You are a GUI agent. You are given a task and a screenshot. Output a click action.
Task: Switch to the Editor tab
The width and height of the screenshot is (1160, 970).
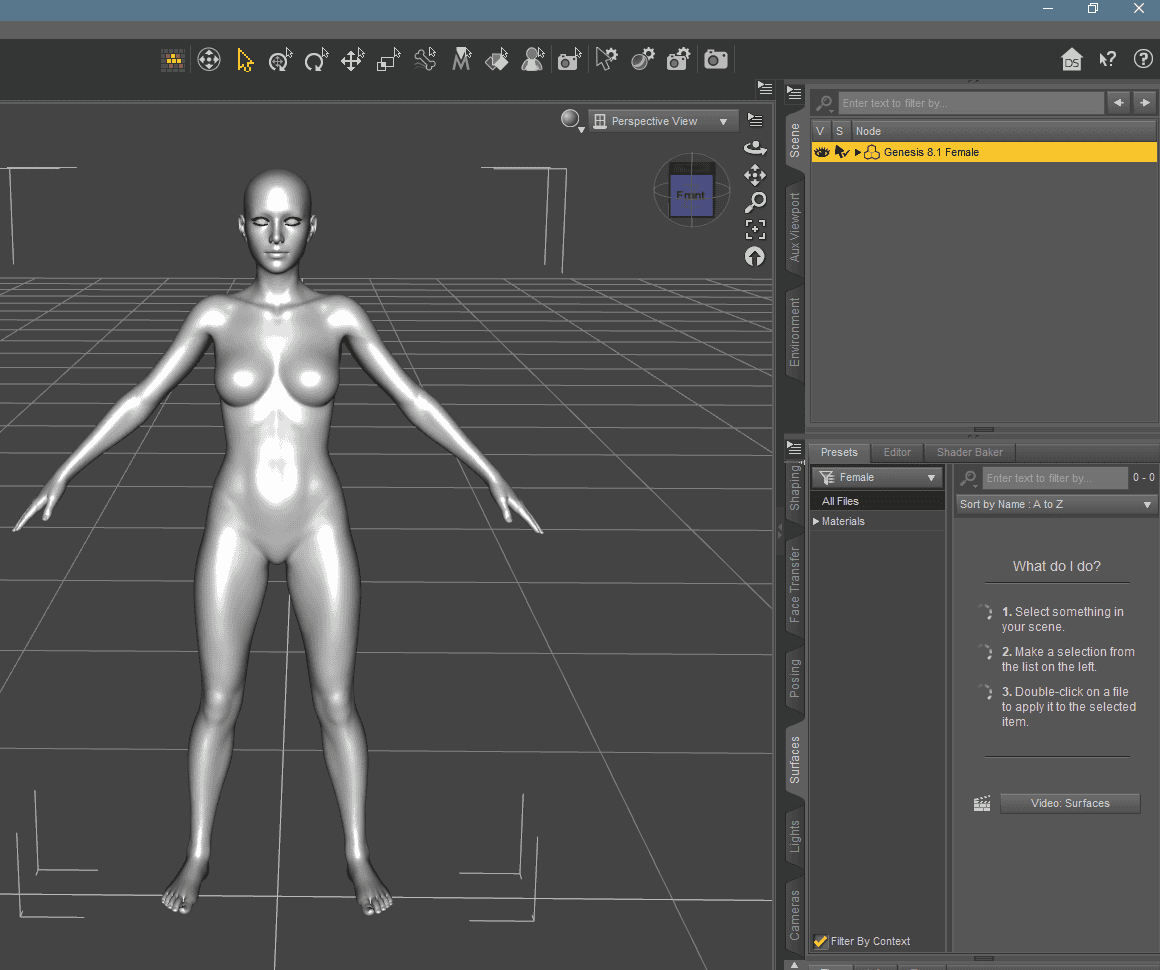click(x=896, y=452)
